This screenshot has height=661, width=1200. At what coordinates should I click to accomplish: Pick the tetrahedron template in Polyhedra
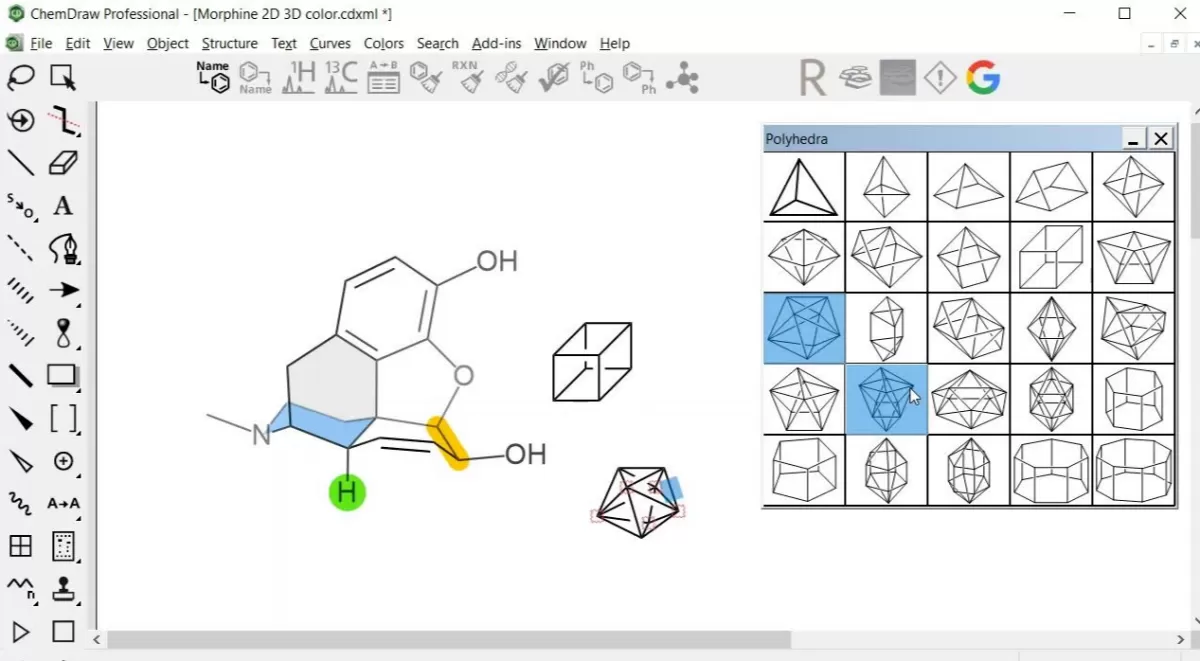tap(804, 186)
